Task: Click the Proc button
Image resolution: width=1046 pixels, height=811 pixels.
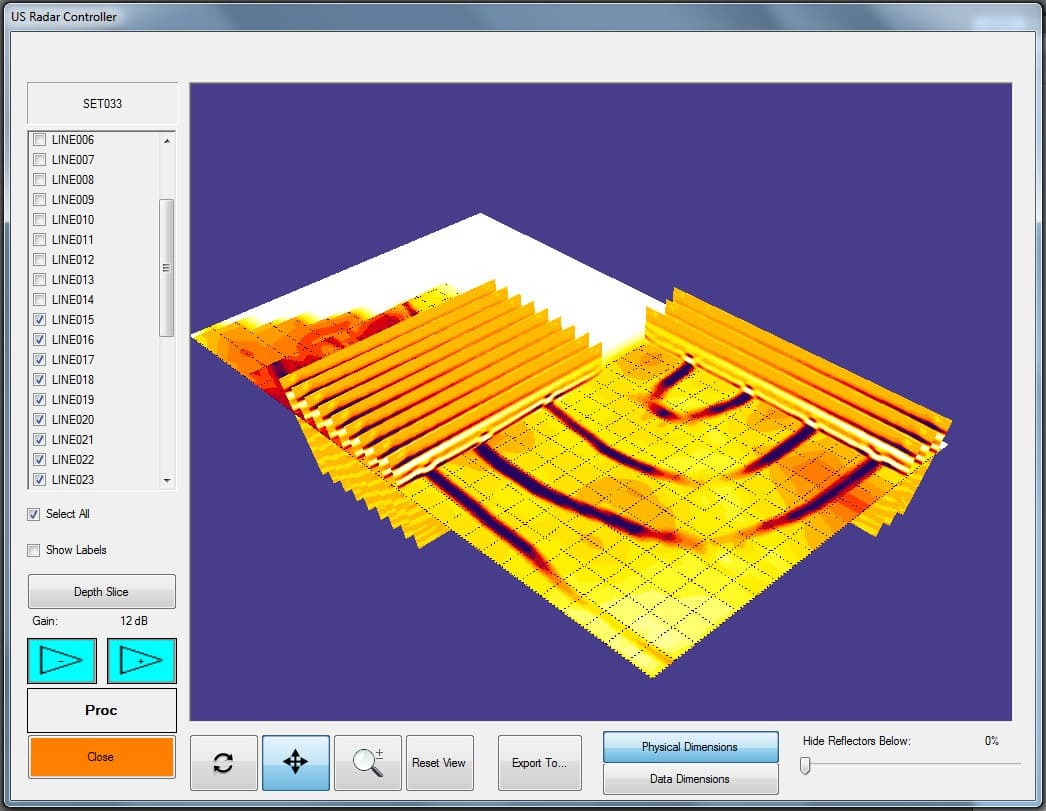Action: point(101,710)
